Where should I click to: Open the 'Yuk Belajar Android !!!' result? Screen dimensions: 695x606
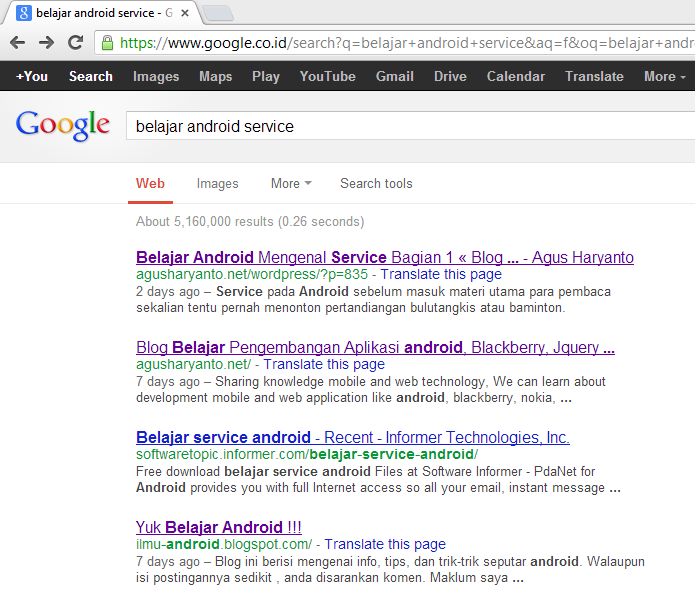point(219,527)
